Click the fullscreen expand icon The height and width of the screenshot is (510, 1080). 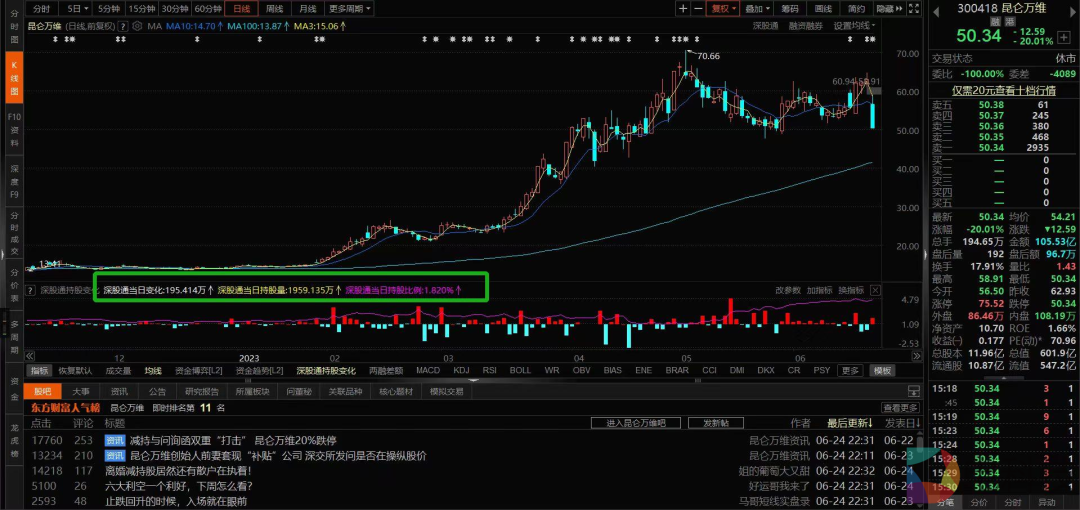[911, 8]
